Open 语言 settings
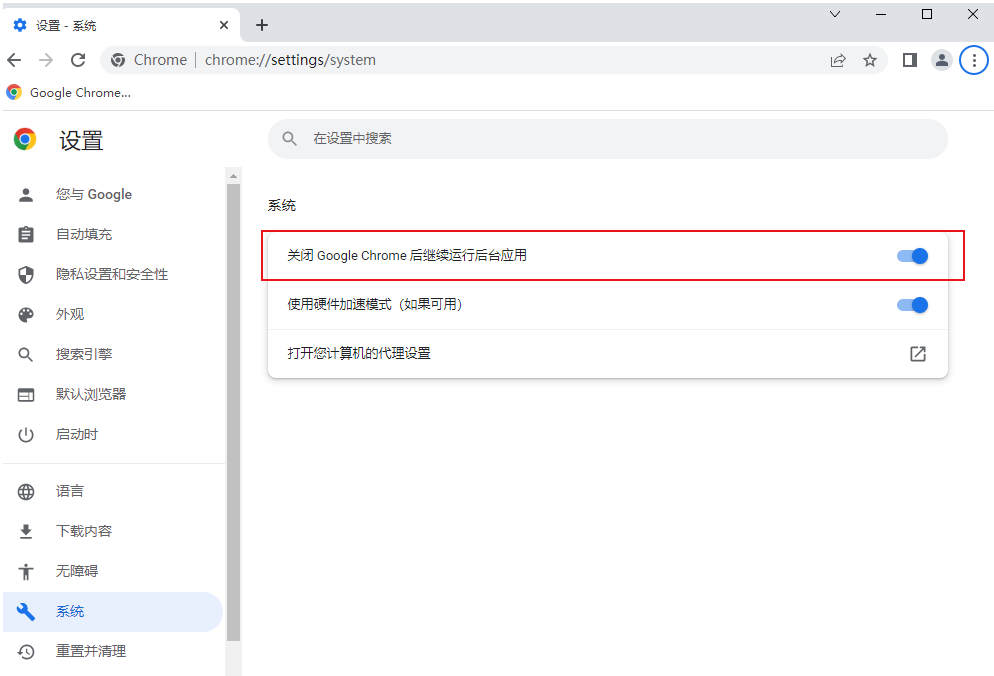Screen dimensions: 994x676 point(113,491)
